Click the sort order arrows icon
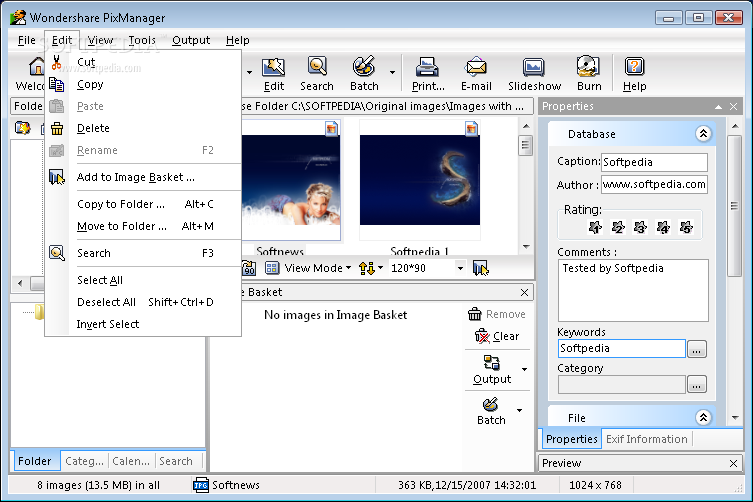Image resolution: width=753 pixels, height=502 pixels. (x=367, y=268)
